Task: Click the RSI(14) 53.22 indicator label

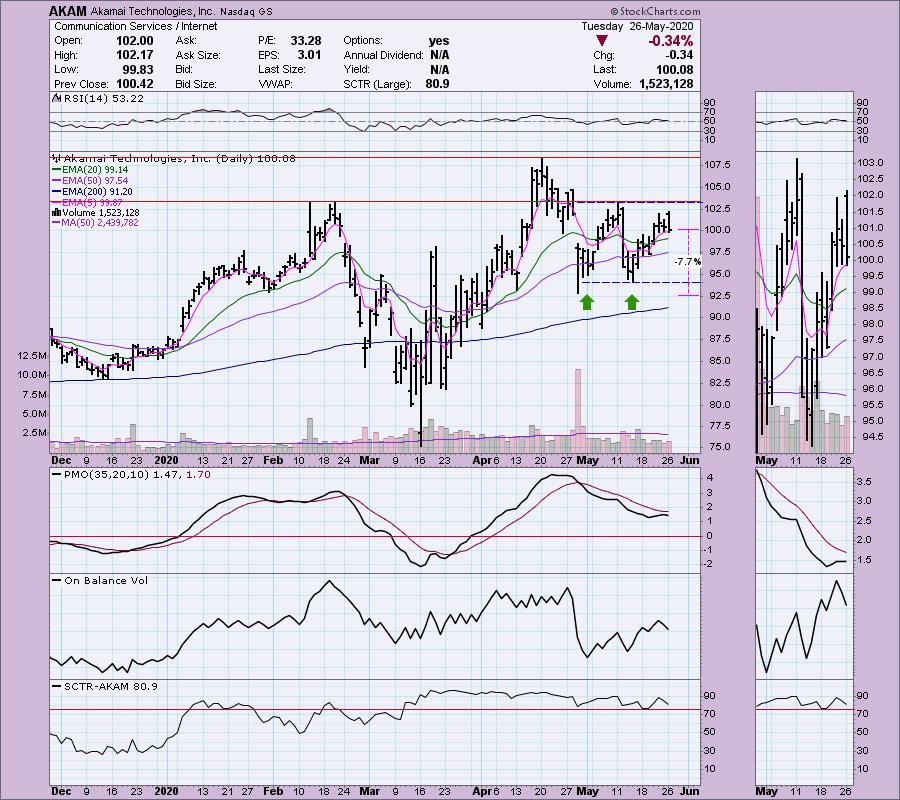Action: pyautogui.click(x=103, y=98)
